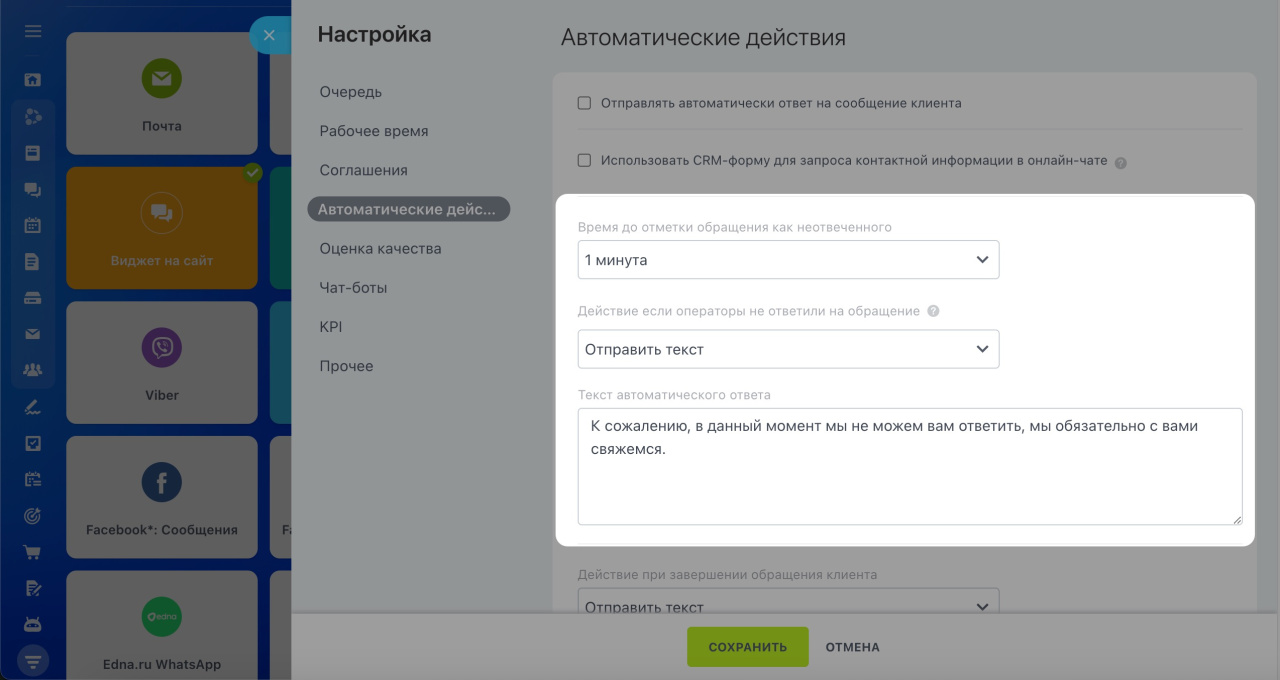
Task: Open the calendar icon in sidebar
Action: click(33, 225)
